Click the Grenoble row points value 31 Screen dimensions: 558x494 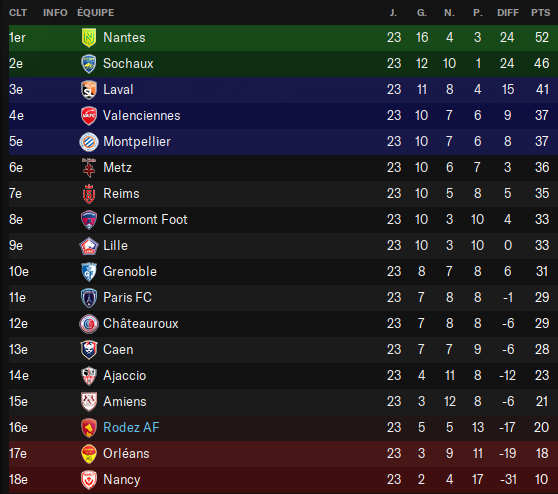click(542, 272)
